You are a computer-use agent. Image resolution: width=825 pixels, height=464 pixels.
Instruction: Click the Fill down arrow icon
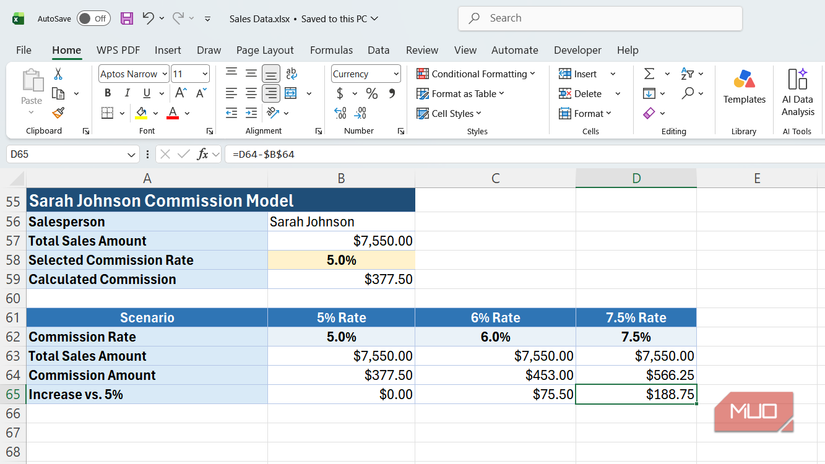(x=649, y=94)
